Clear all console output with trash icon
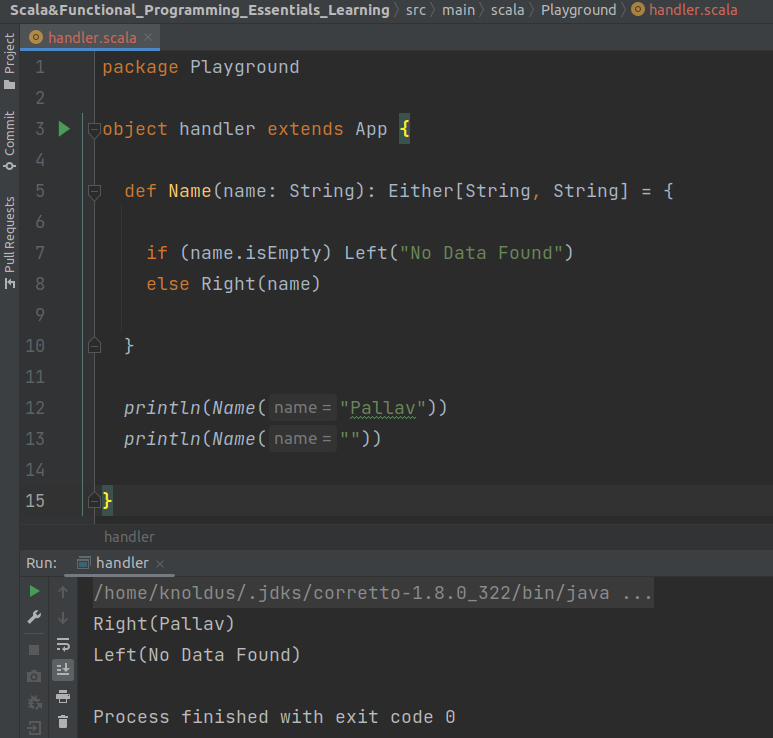The image size is (773, 738). (x=63, y=722)
